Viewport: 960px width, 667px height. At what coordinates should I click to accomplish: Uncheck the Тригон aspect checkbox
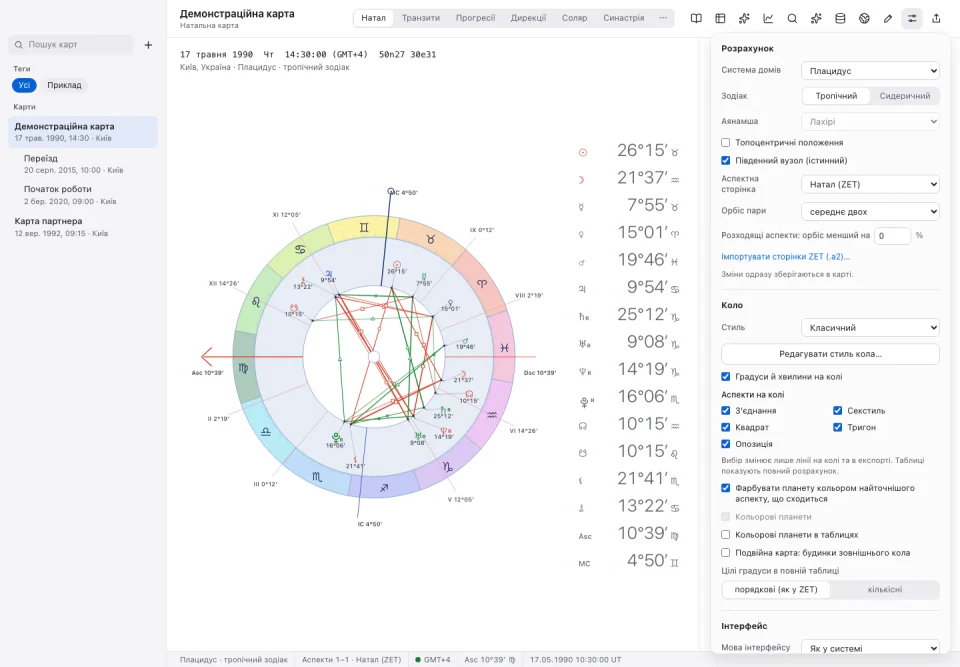[x=838, y=427]
